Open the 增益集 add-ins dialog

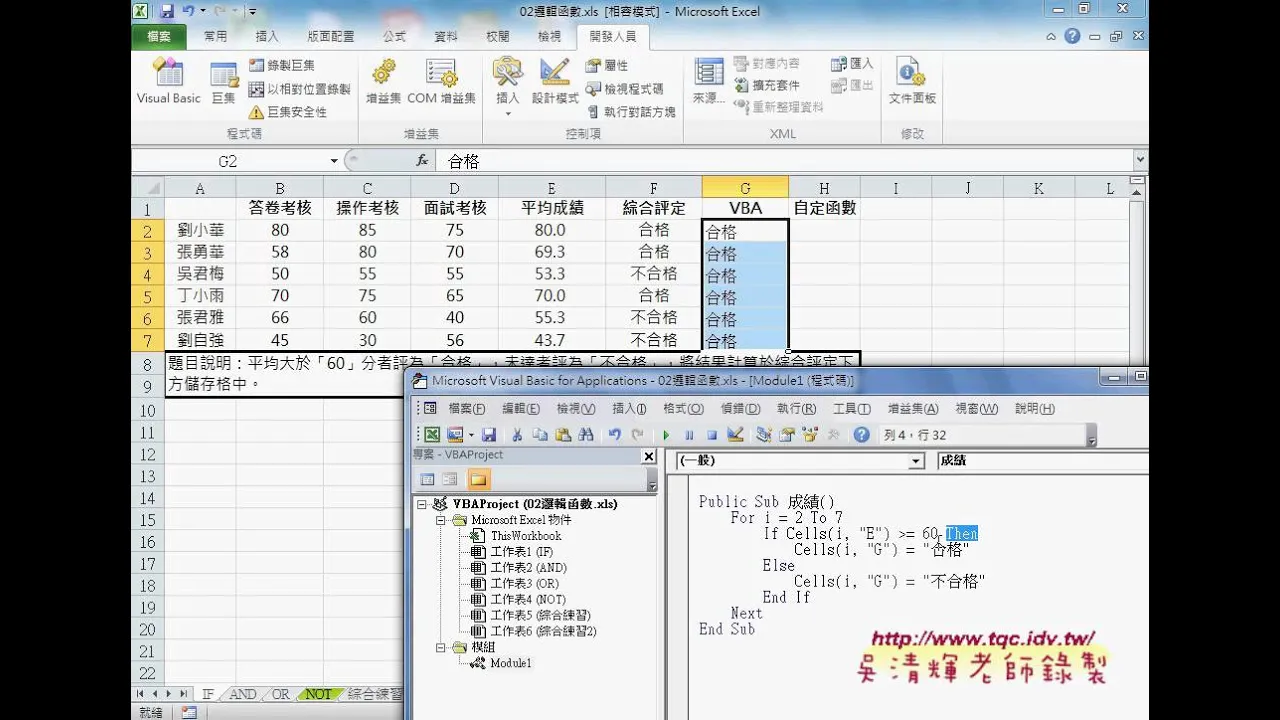point(383,81)
